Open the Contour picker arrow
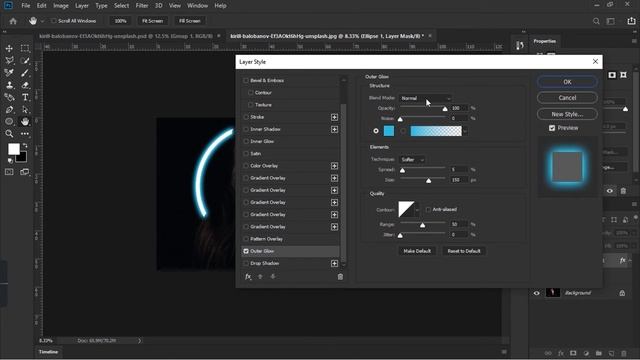Viewport: 640px width, 360px height. click(x=417, y=210)
